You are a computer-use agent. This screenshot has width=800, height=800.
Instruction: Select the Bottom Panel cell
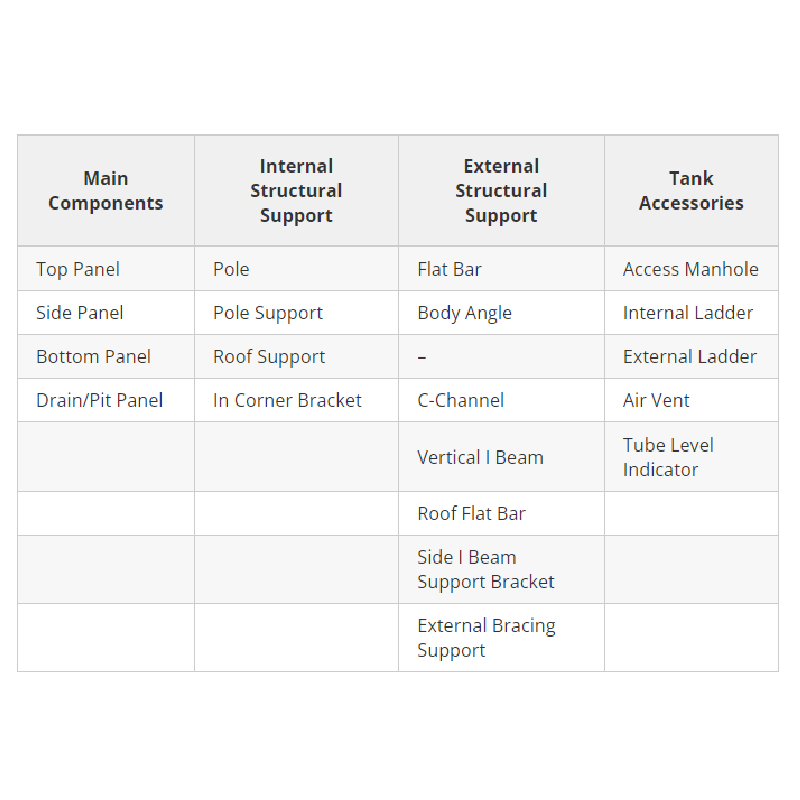tap(93, 357)
